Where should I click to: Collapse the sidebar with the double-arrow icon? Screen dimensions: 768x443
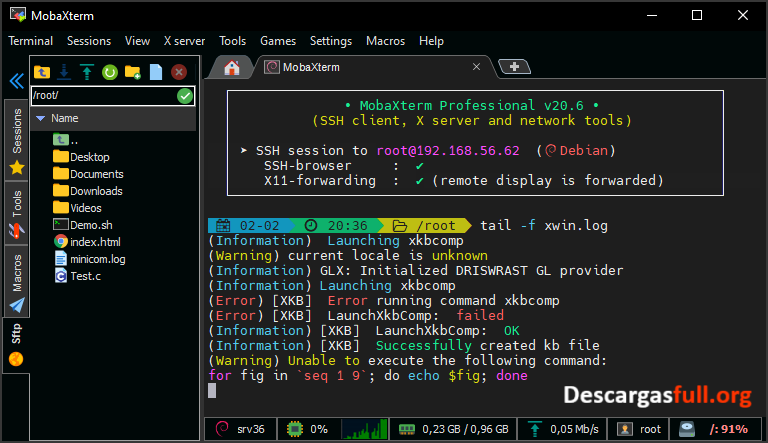15,81
